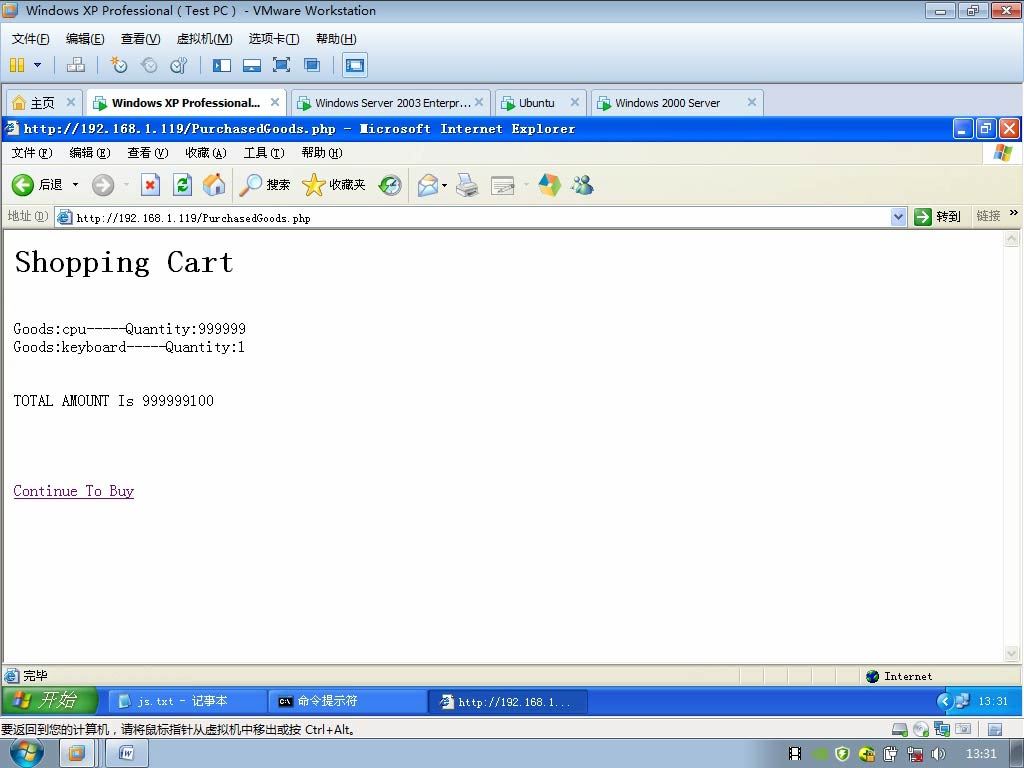Screen dimensions: 1024x768
Task: Pause the virtual machine with the yellow pause icon
Action: point(17,65)
